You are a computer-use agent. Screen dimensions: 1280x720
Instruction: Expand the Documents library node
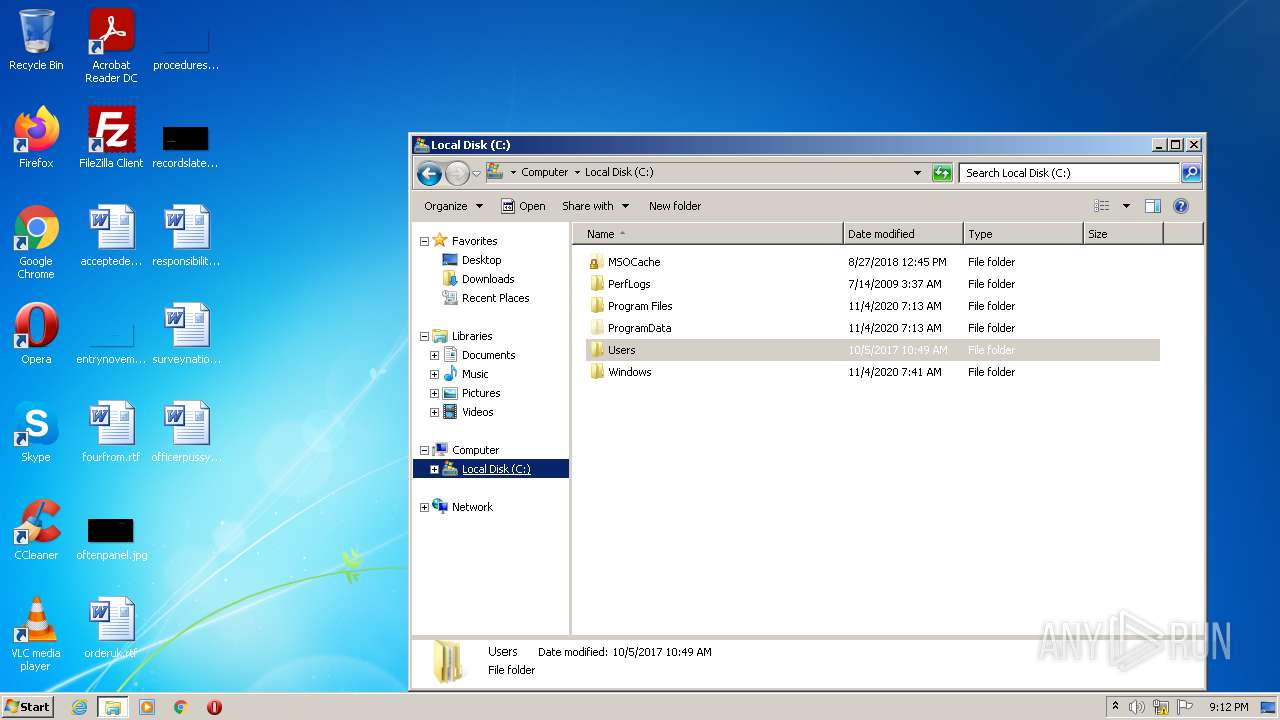434,355
